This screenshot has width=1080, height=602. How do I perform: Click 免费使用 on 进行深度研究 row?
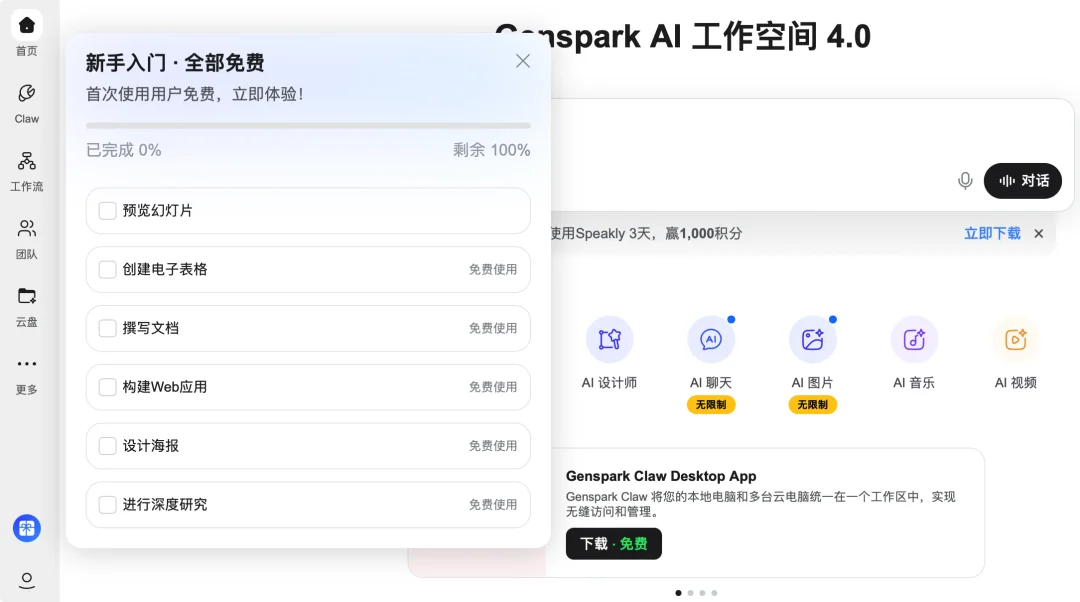(493, 505)
